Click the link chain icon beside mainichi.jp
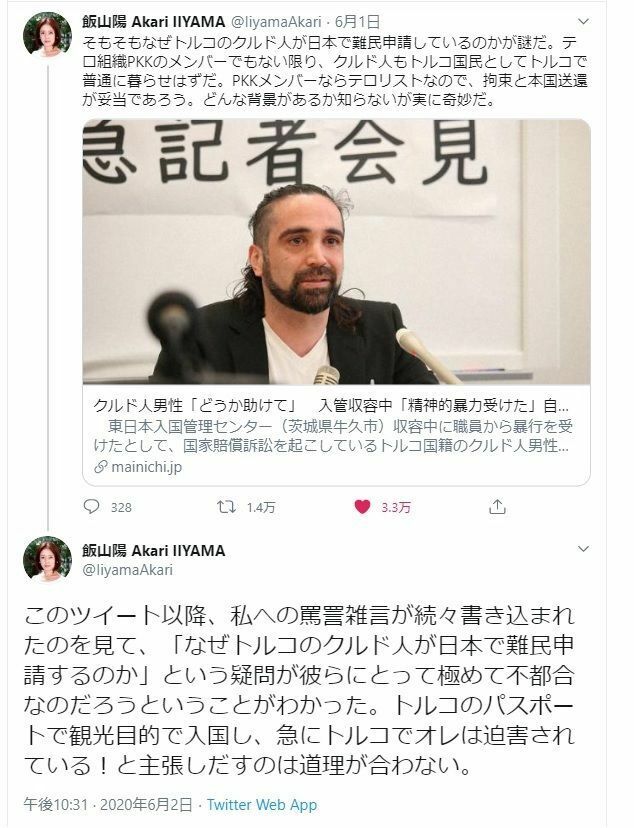 [x=100, y=467]
